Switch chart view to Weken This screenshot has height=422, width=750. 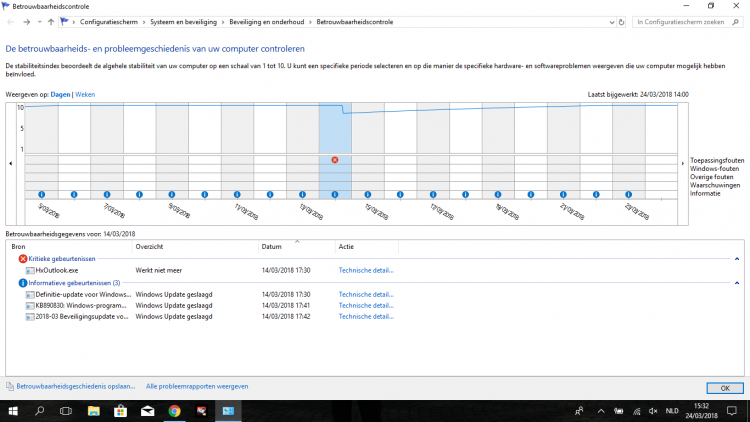(x=85, y=94)
